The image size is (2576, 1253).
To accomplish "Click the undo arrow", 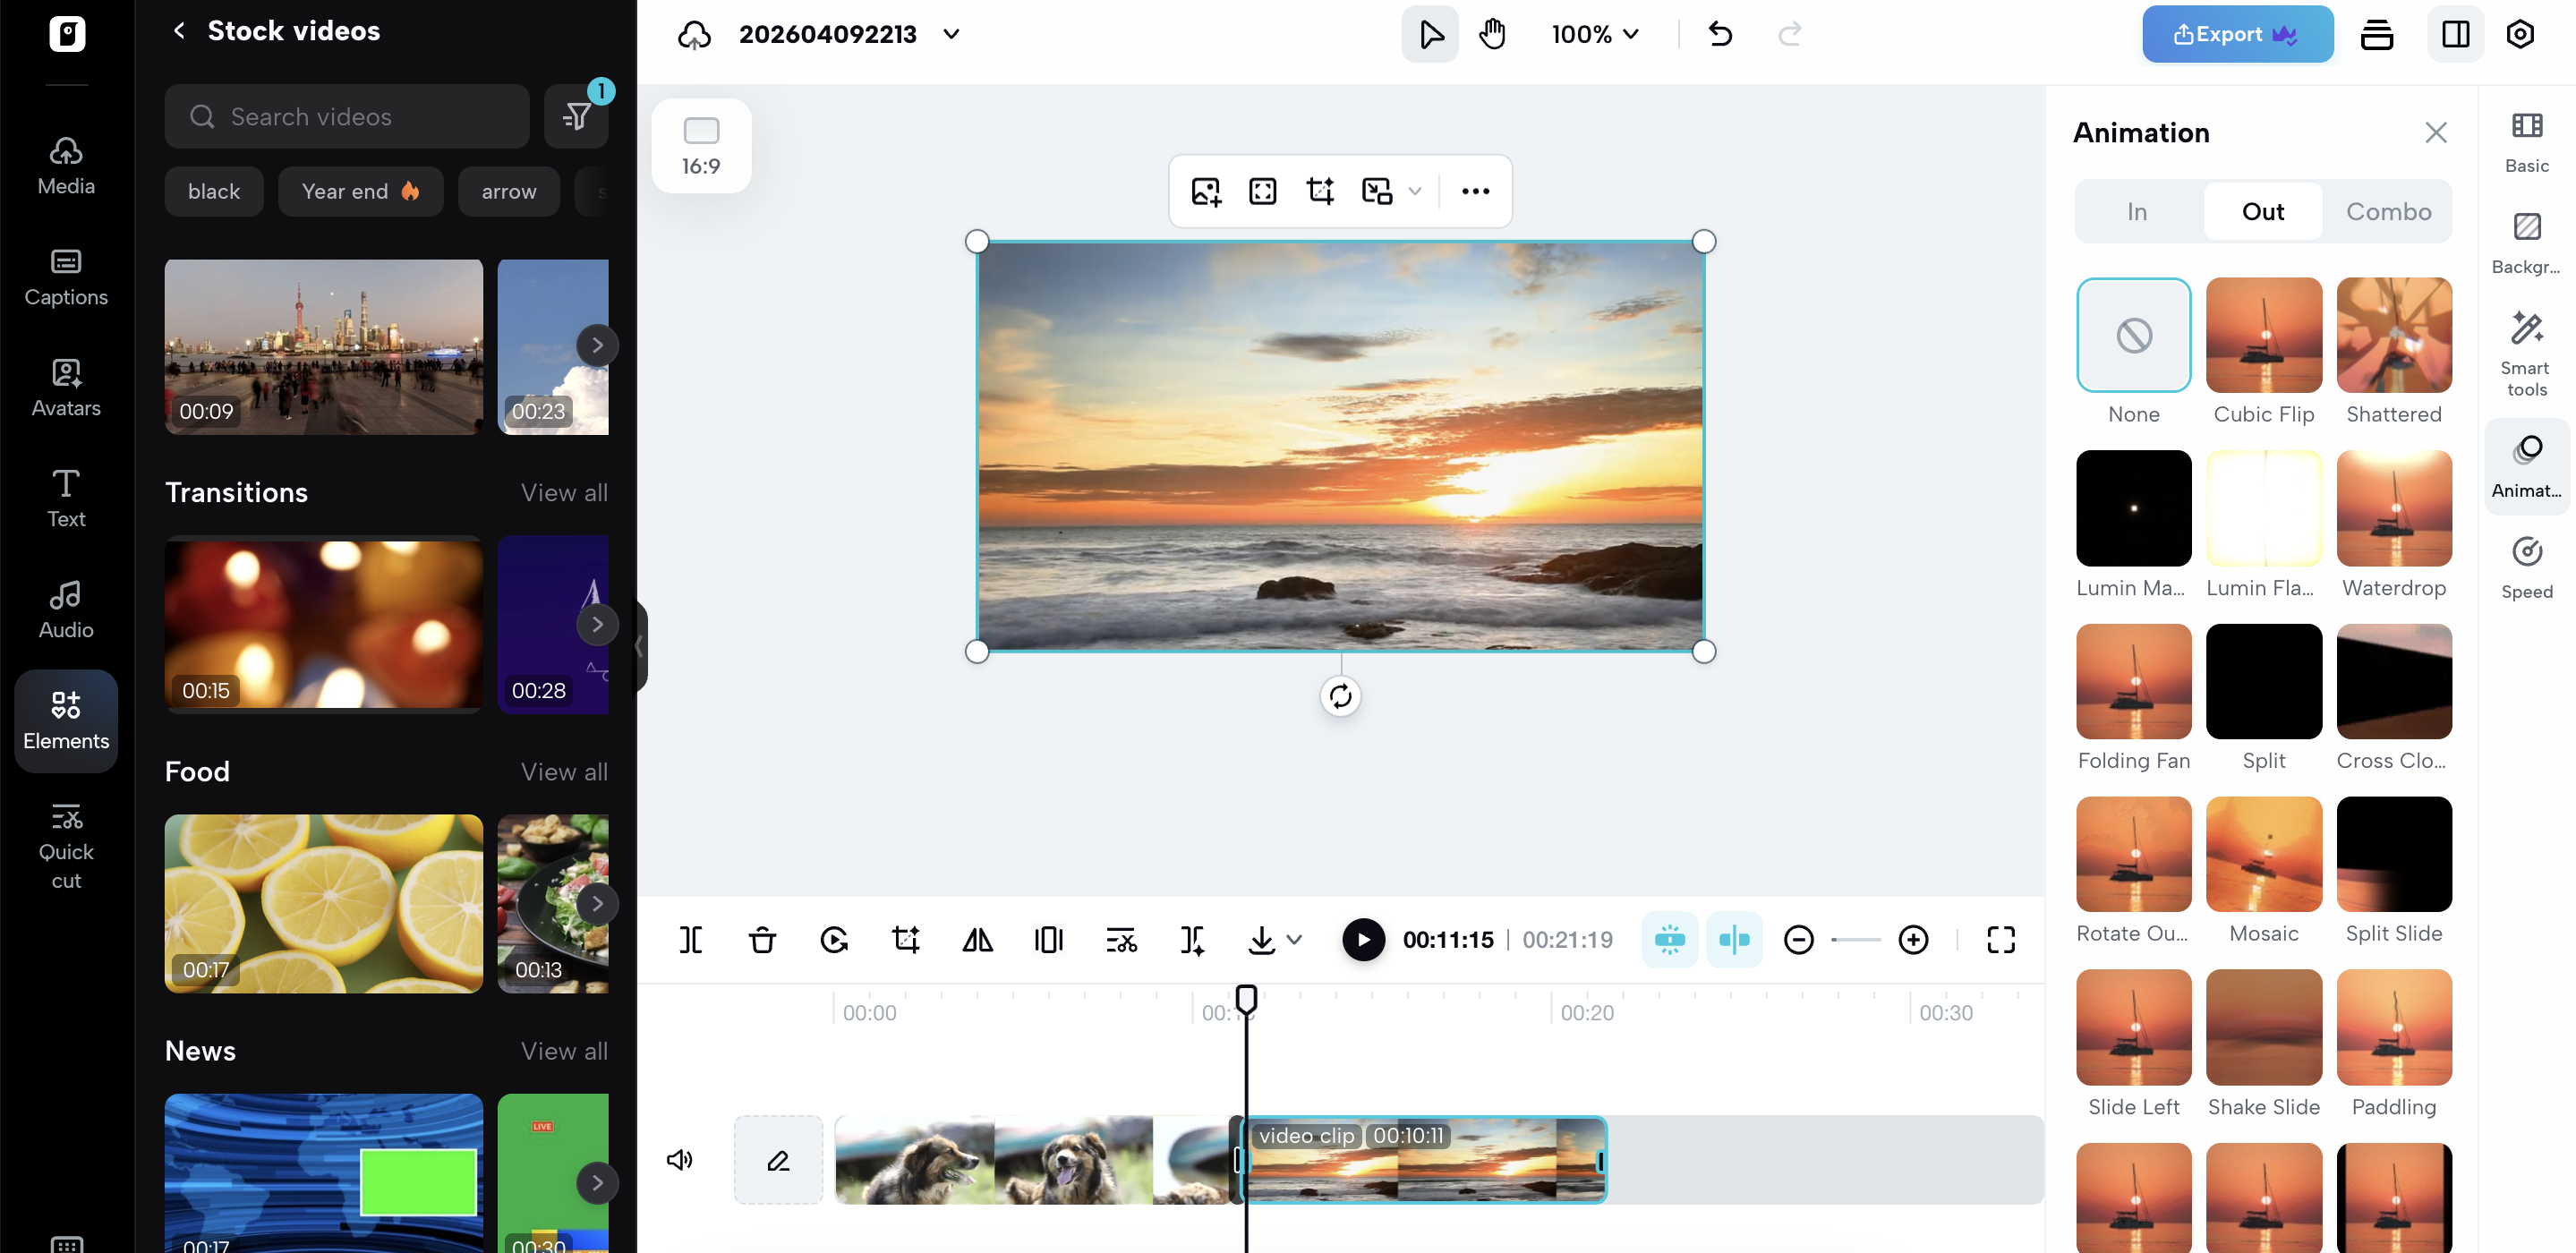I will tap(1720, 34).
